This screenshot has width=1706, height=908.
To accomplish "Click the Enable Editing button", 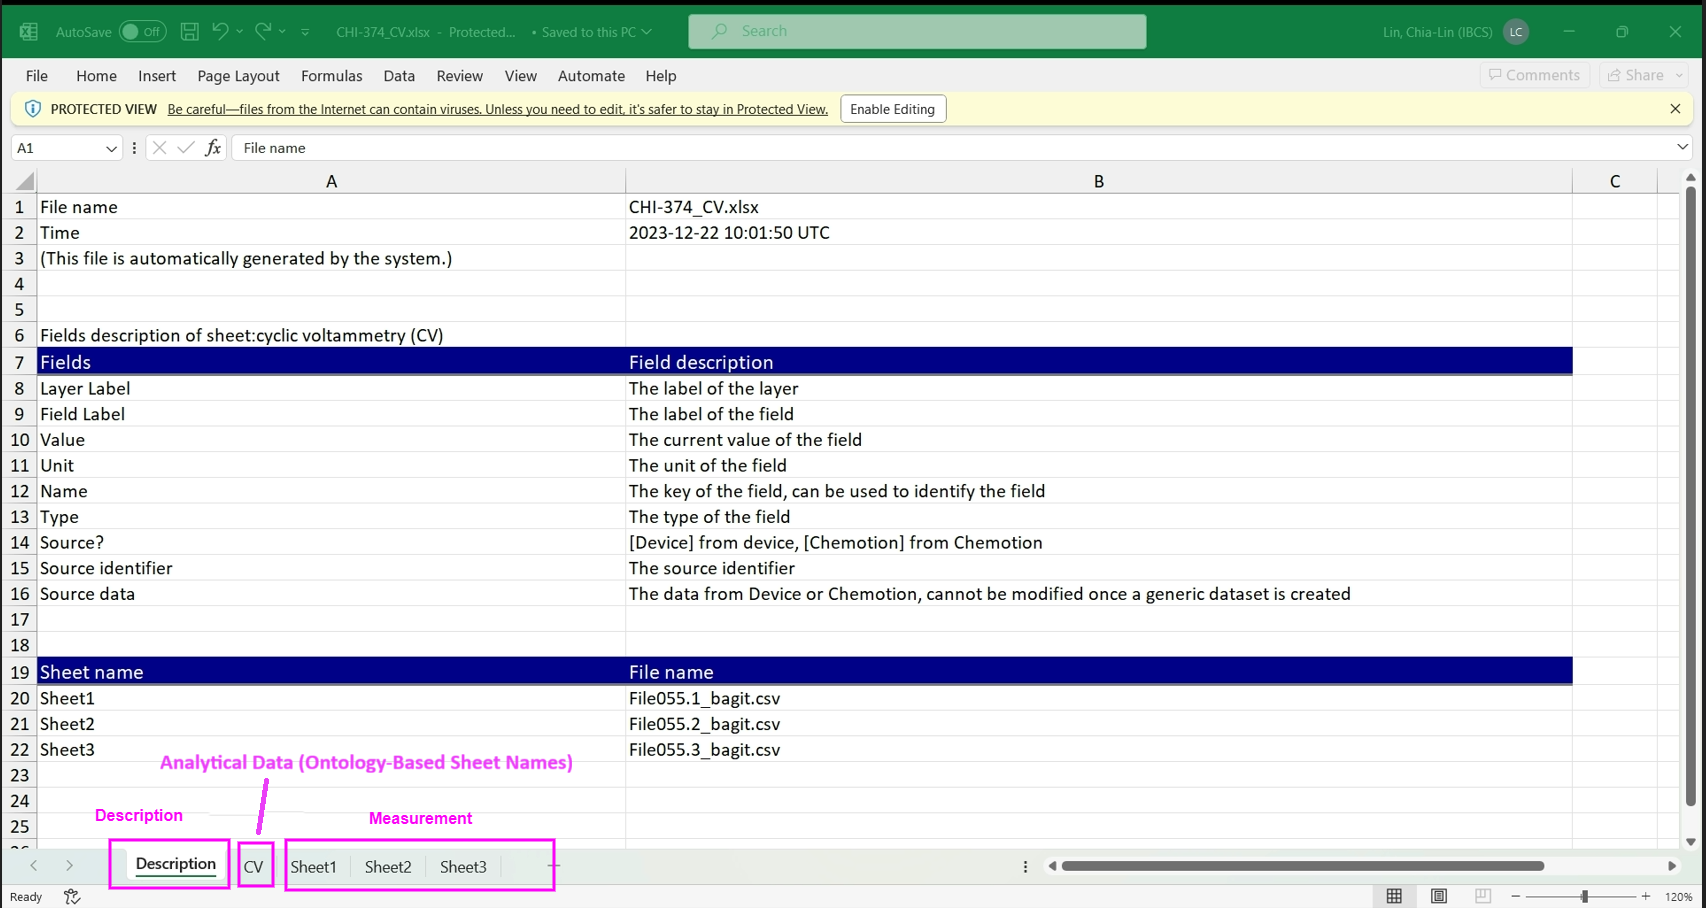I will click(892, 108).
